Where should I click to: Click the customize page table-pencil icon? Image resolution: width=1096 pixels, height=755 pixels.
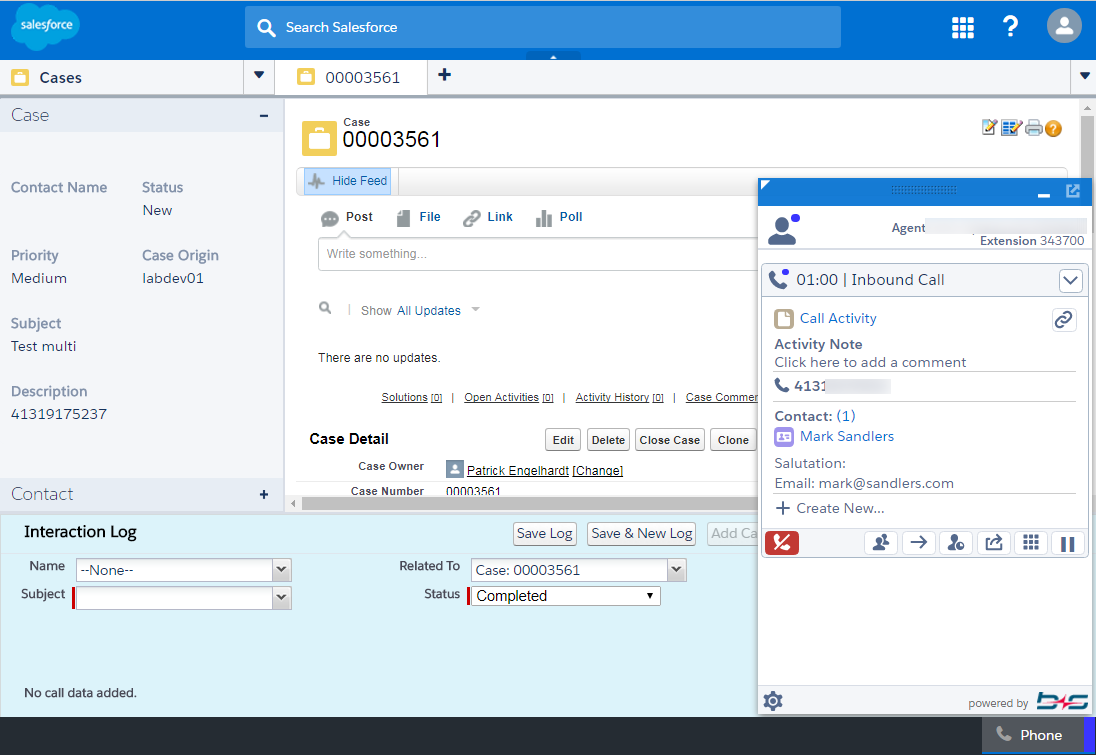1011,127
